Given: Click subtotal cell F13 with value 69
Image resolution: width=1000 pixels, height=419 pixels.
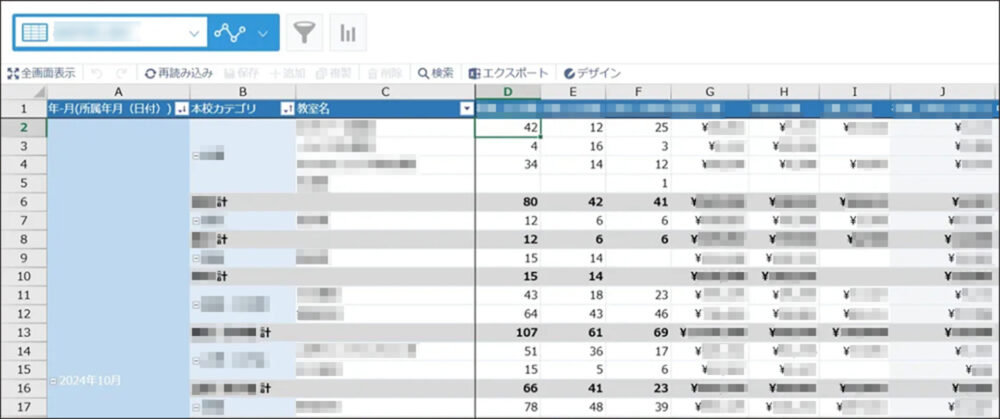Looking at the screenshot, I should [638, 332].
